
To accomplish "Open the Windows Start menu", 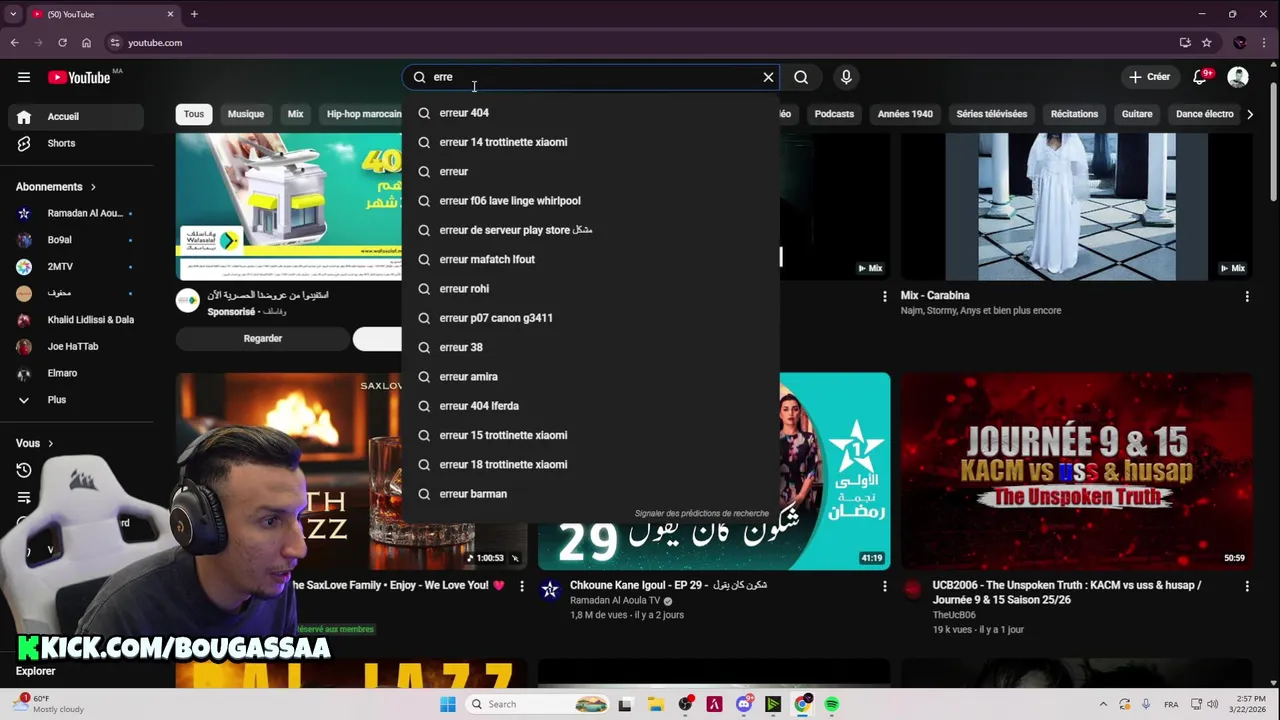I will tap(448, 704).
